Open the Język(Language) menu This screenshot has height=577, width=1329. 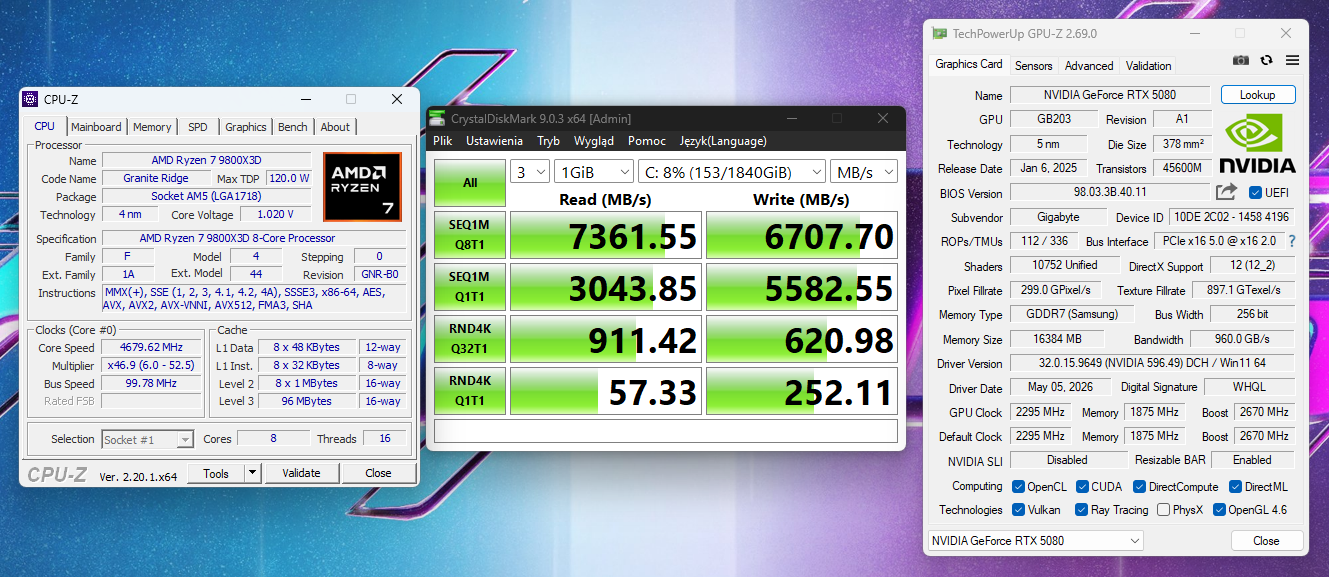coord(723,141)
